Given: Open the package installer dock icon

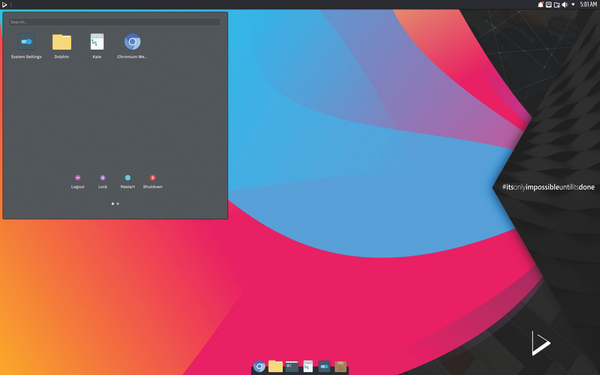Looking at the screenshot, I should pos(341,367).
